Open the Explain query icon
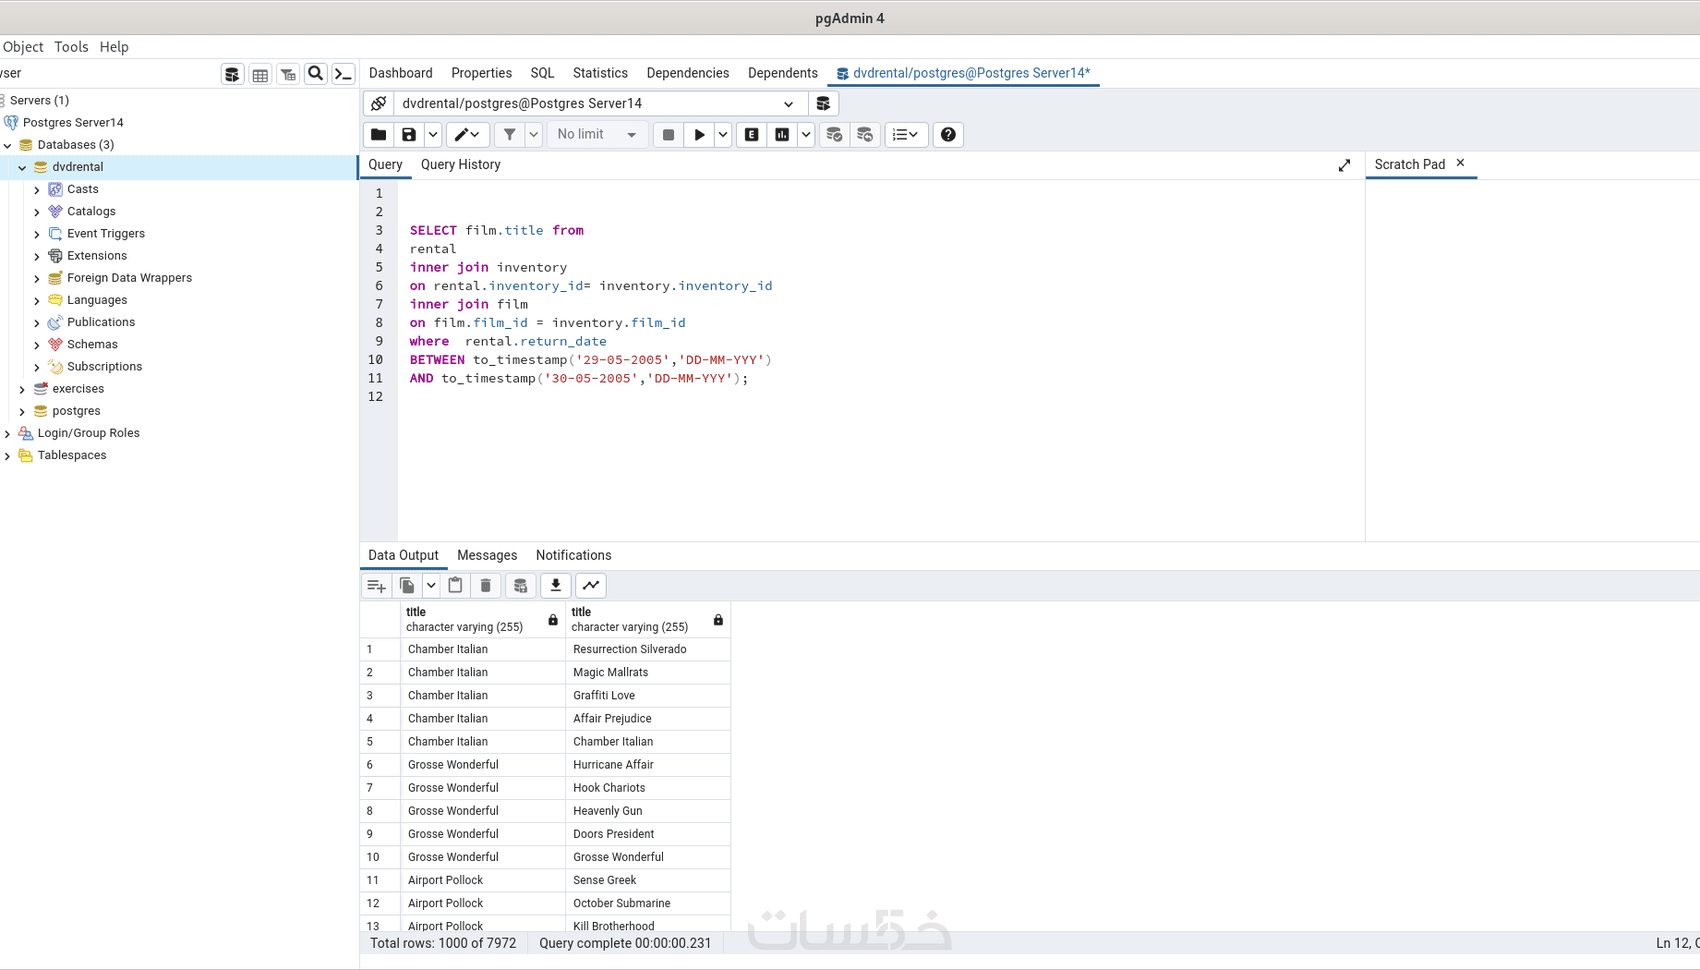The height and width of the screenshot is (970, 1700). click(751, 134)
